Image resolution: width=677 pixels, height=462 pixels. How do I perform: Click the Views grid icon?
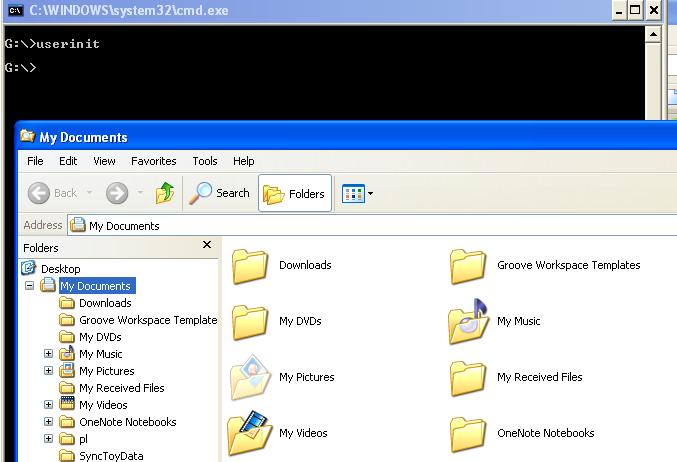point(353,193)
